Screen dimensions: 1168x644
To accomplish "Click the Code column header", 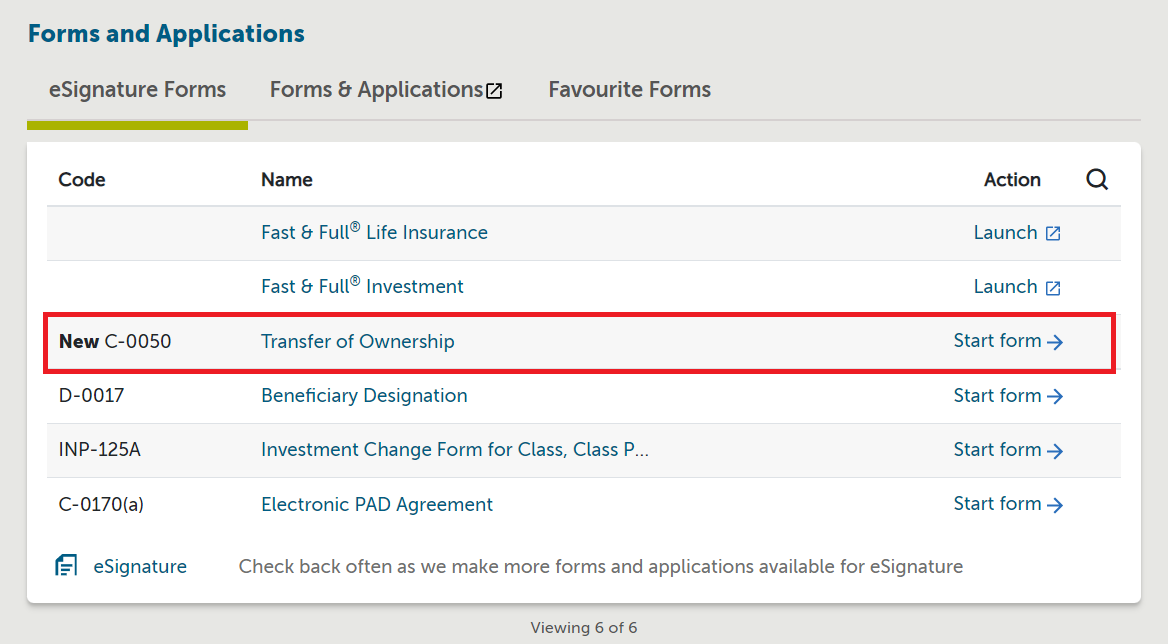I will coord(82,180).
